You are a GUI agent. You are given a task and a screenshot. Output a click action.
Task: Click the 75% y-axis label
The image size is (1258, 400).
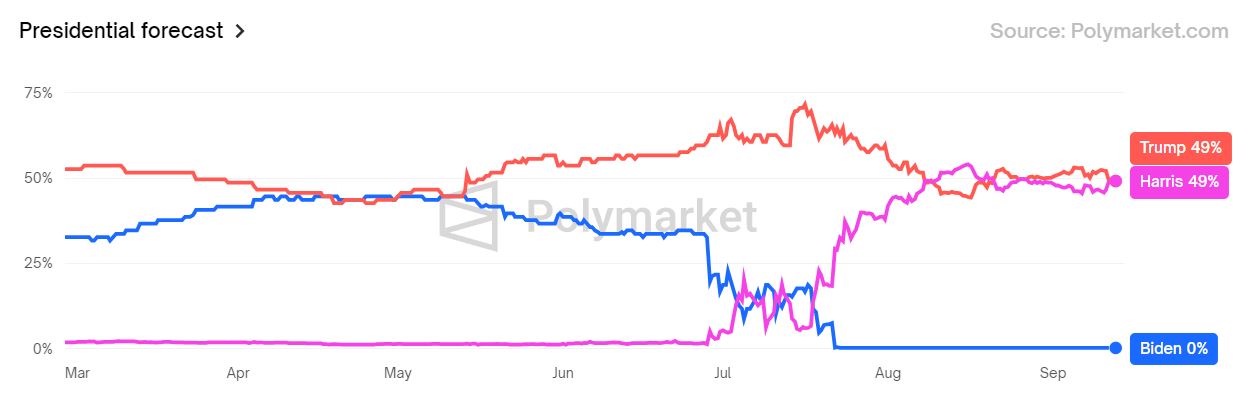point(39,93)
